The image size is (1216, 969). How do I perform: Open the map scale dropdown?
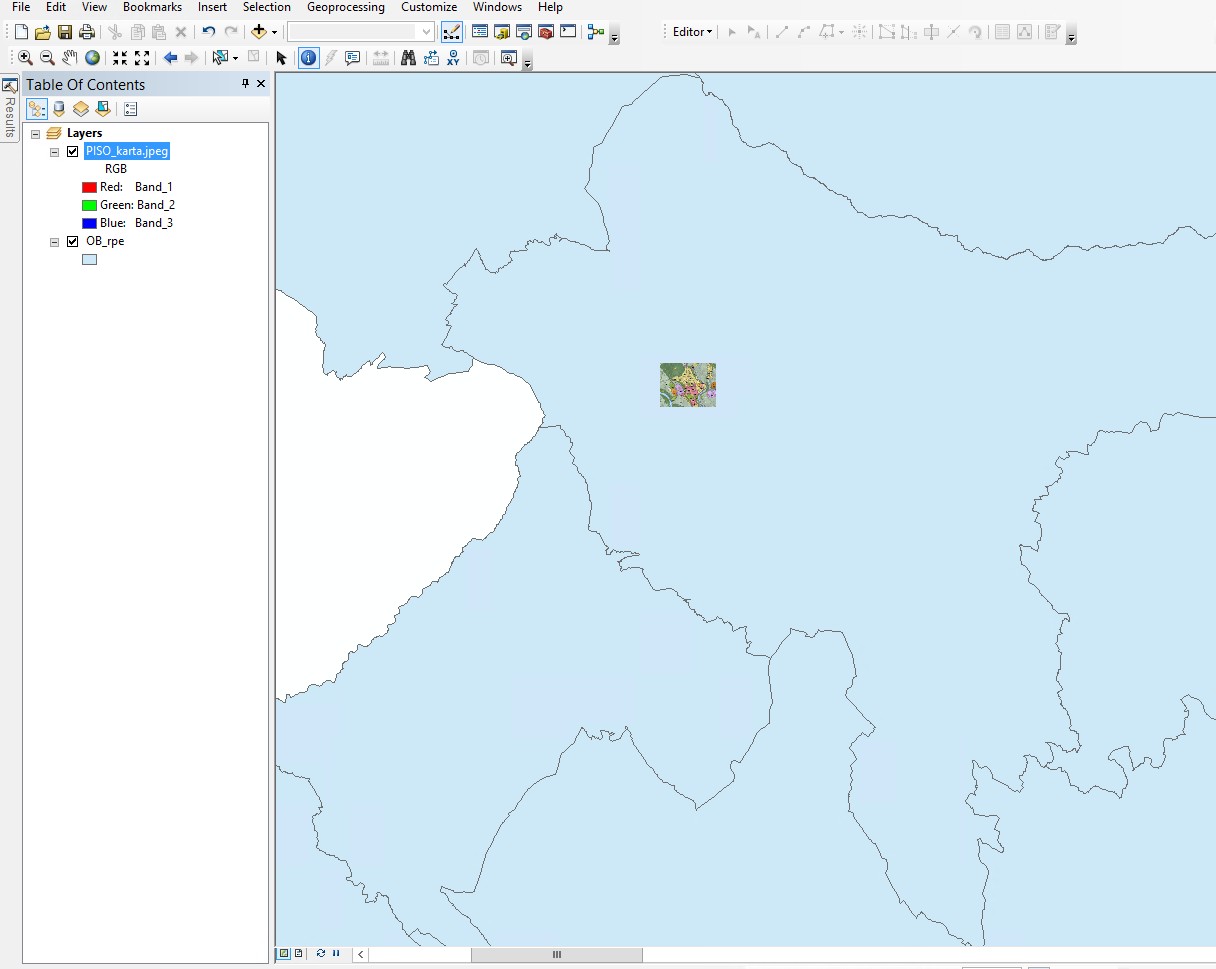pos(426,32)
